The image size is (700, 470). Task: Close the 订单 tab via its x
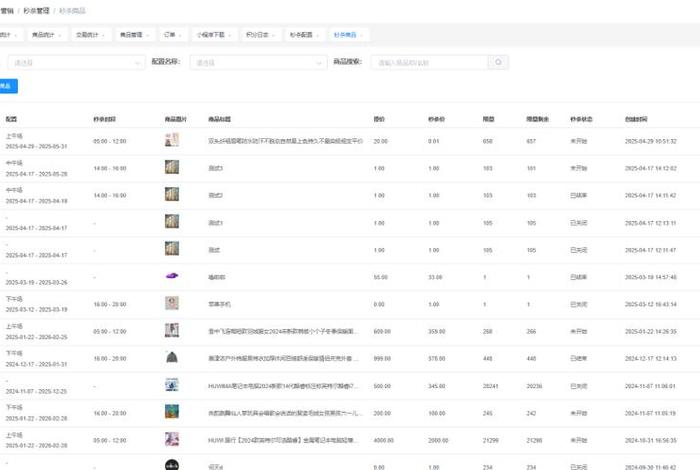pos(180,35)
